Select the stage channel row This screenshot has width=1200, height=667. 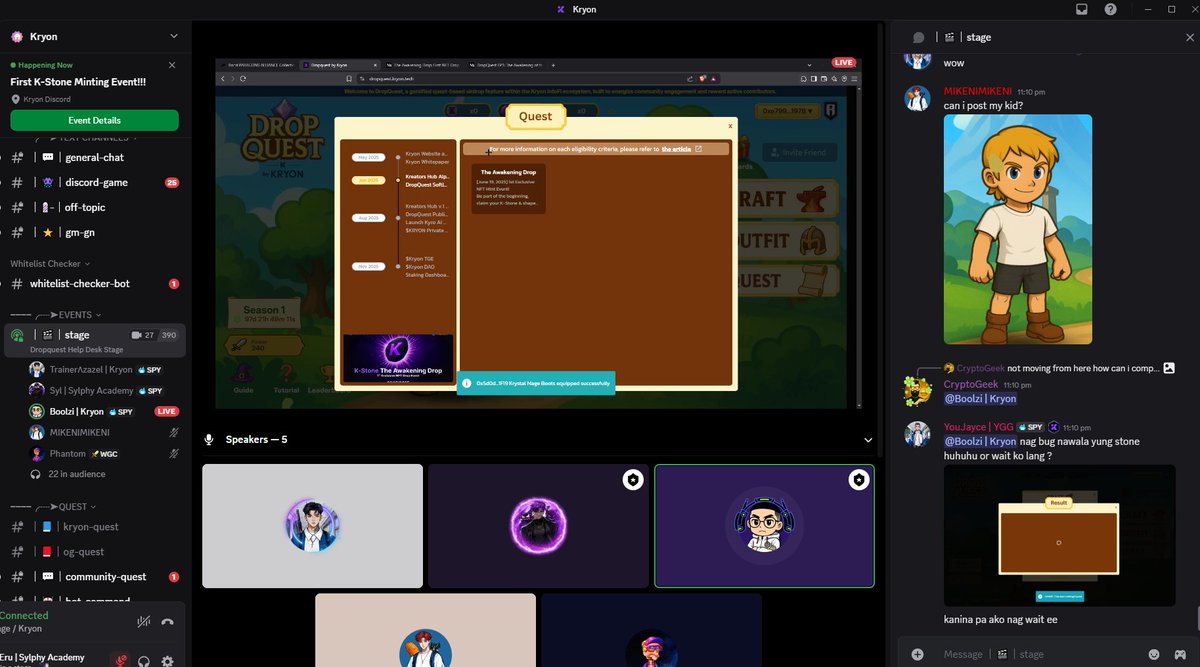click(x=93, y=340)
